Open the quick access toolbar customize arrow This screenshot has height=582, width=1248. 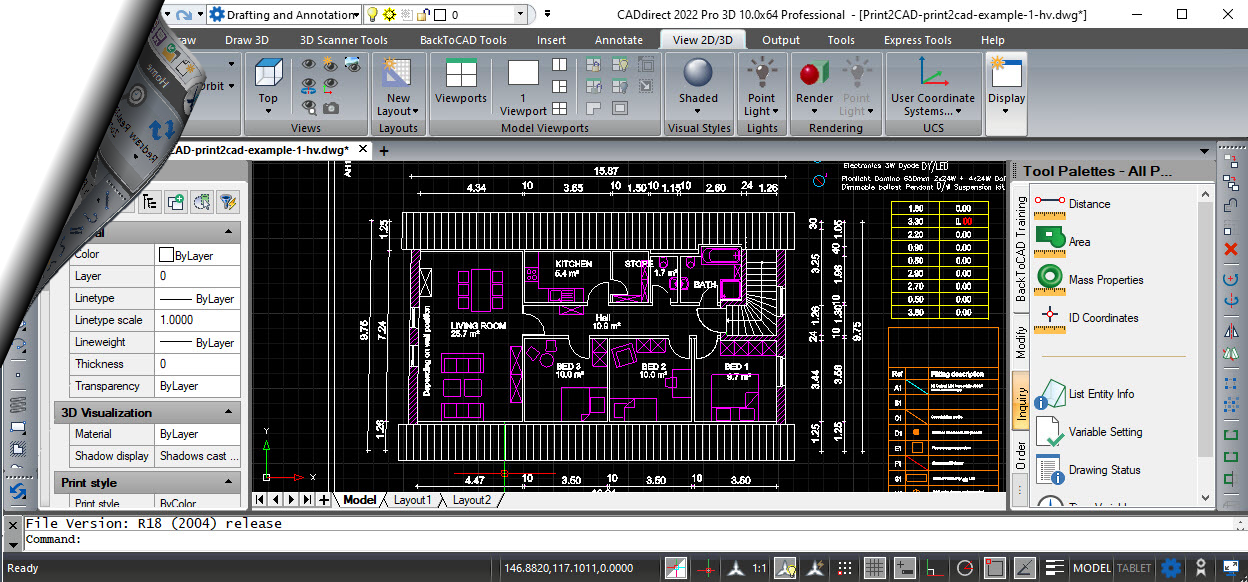[546, 15]
